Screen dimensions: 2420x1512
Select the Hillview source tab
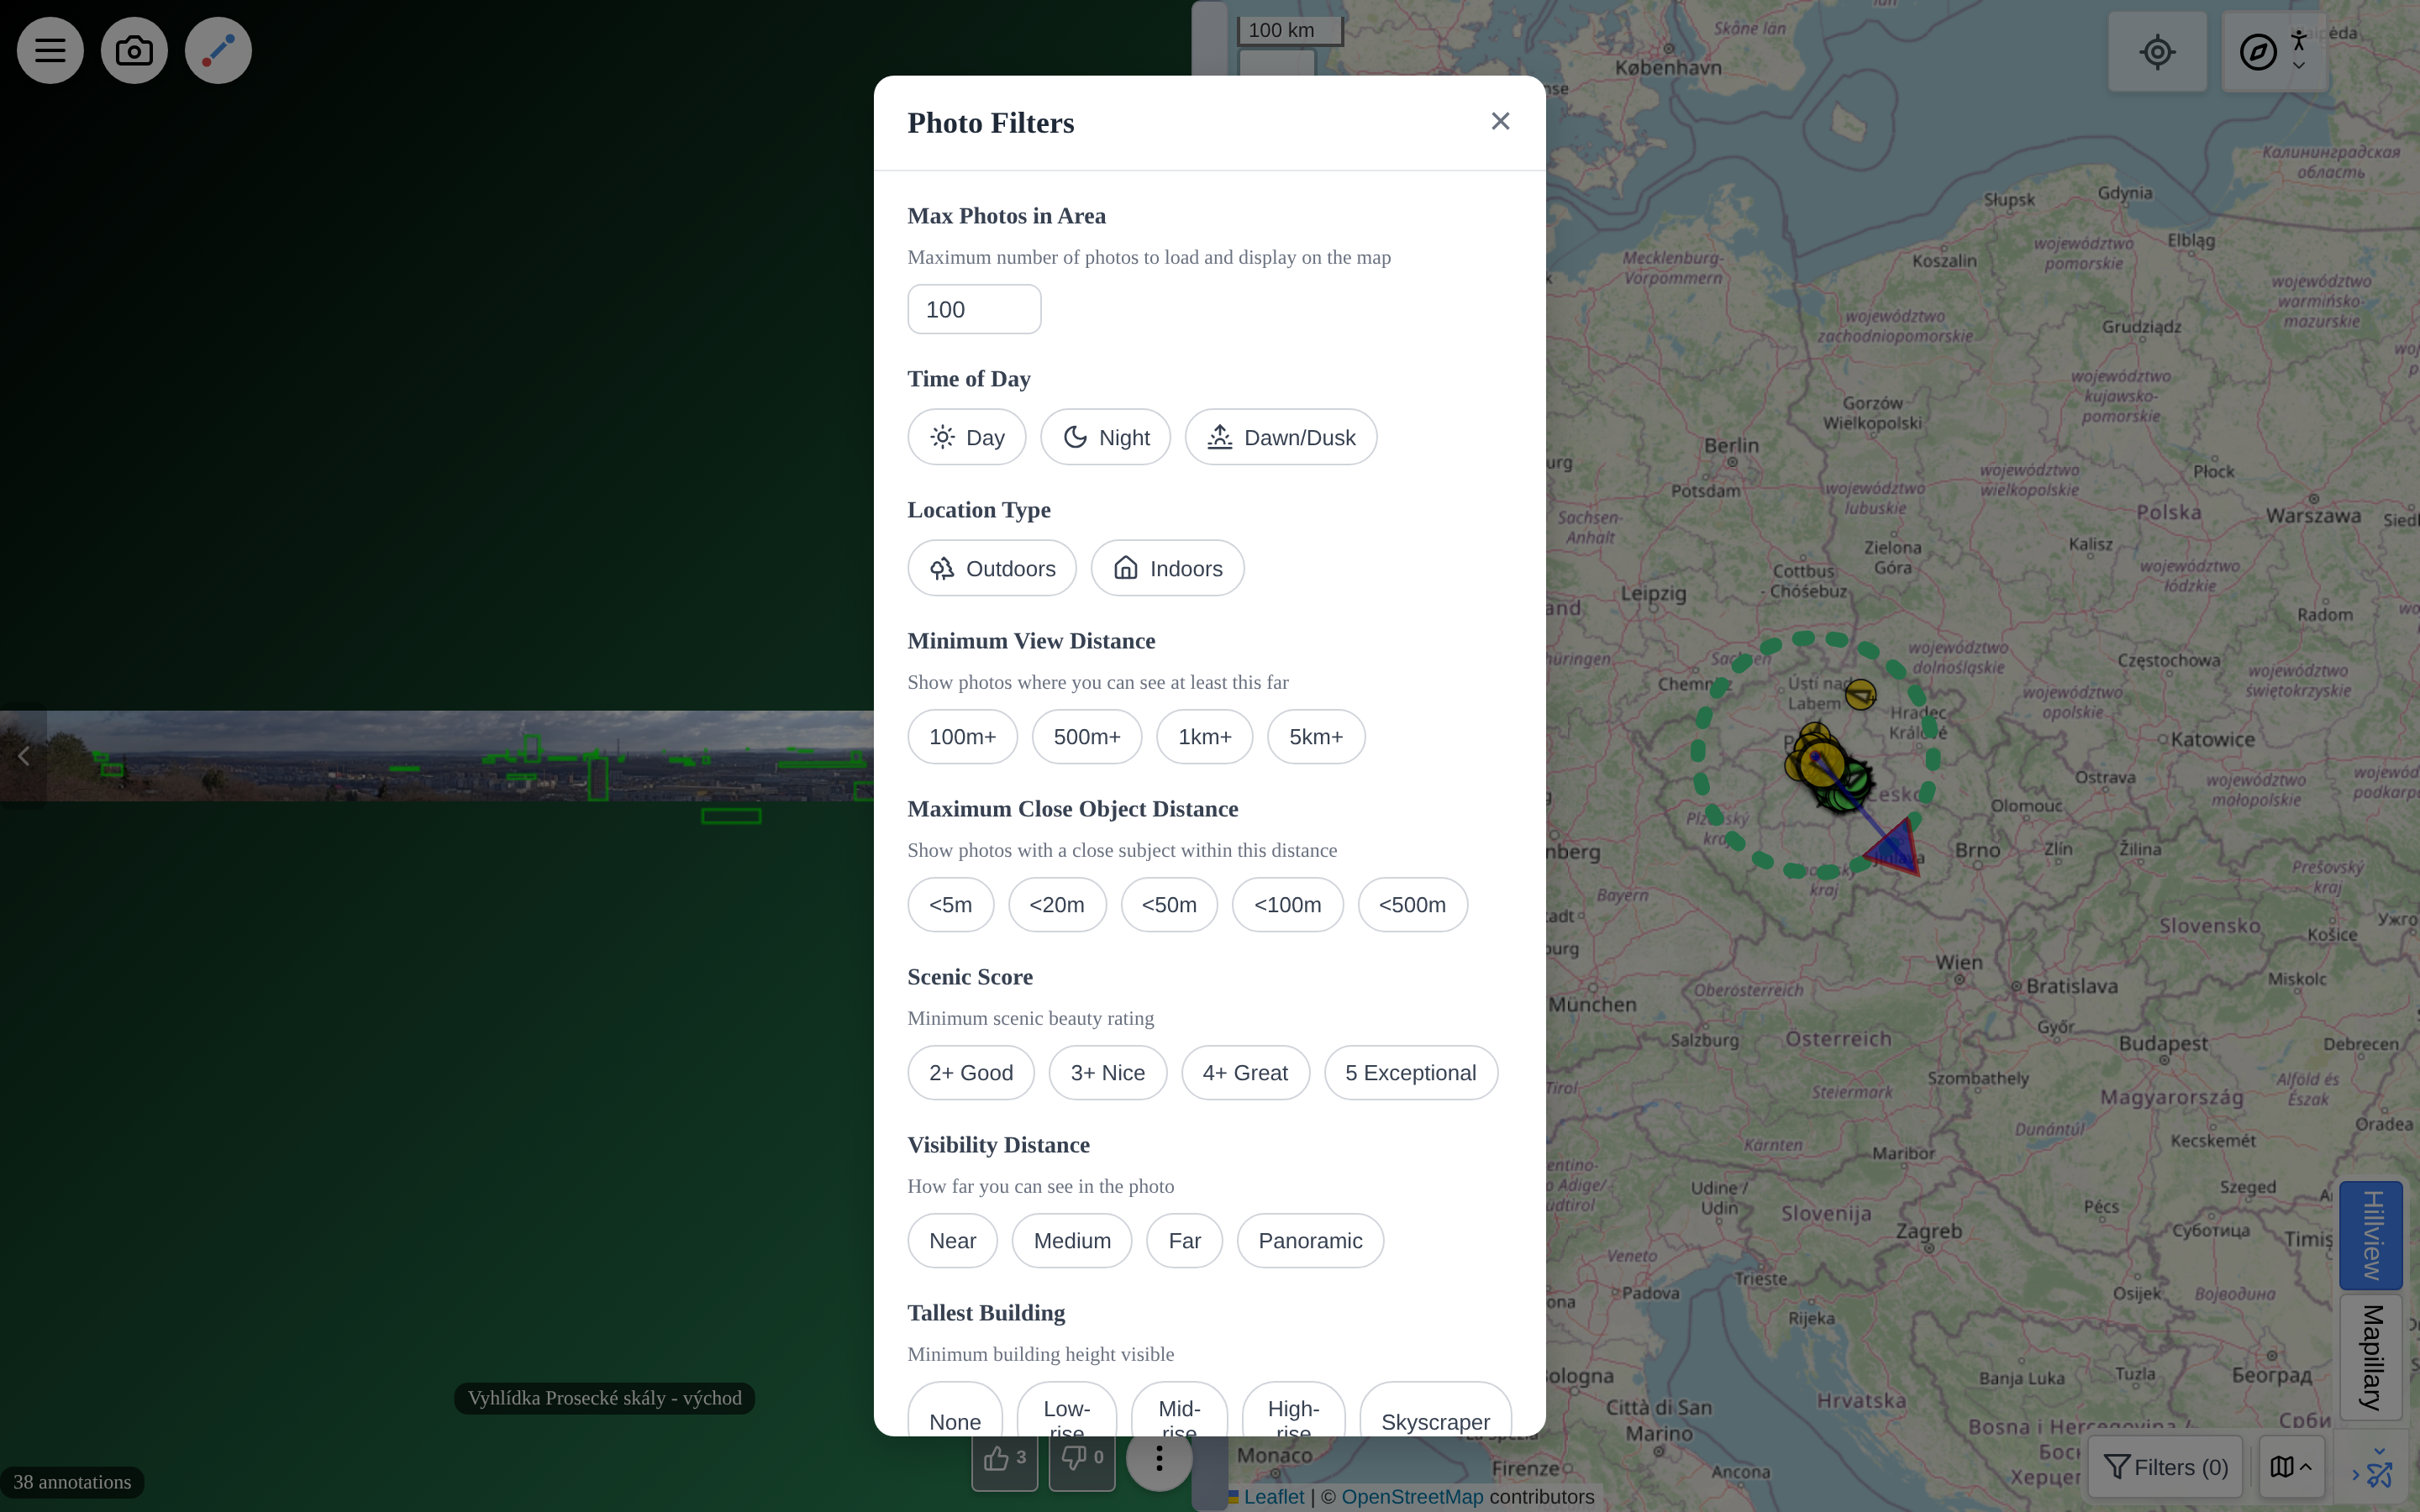(2371, 1235)
